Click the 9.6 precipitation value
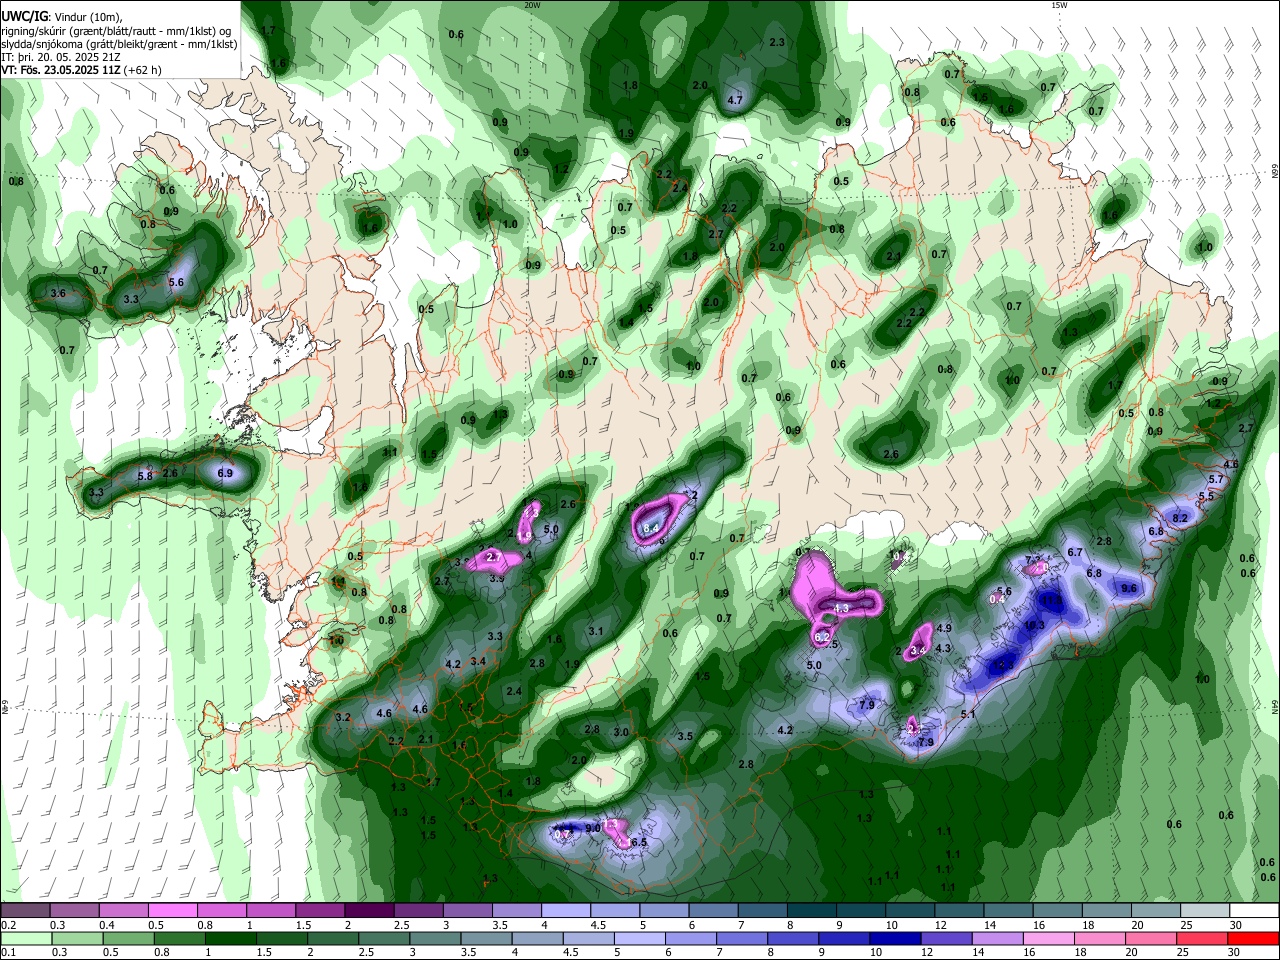 pyautogui.click(x=1129, y=588)
